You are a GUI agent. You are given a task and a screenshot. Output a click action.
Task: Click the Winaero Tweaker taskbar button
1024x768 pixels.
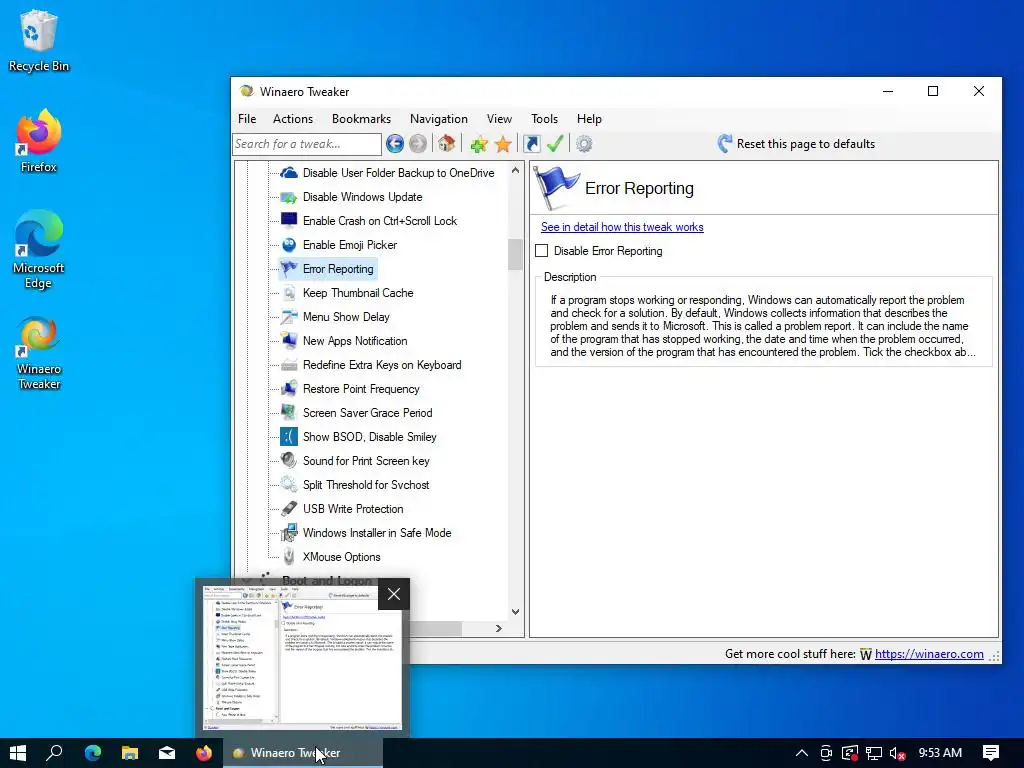point(303,753)
